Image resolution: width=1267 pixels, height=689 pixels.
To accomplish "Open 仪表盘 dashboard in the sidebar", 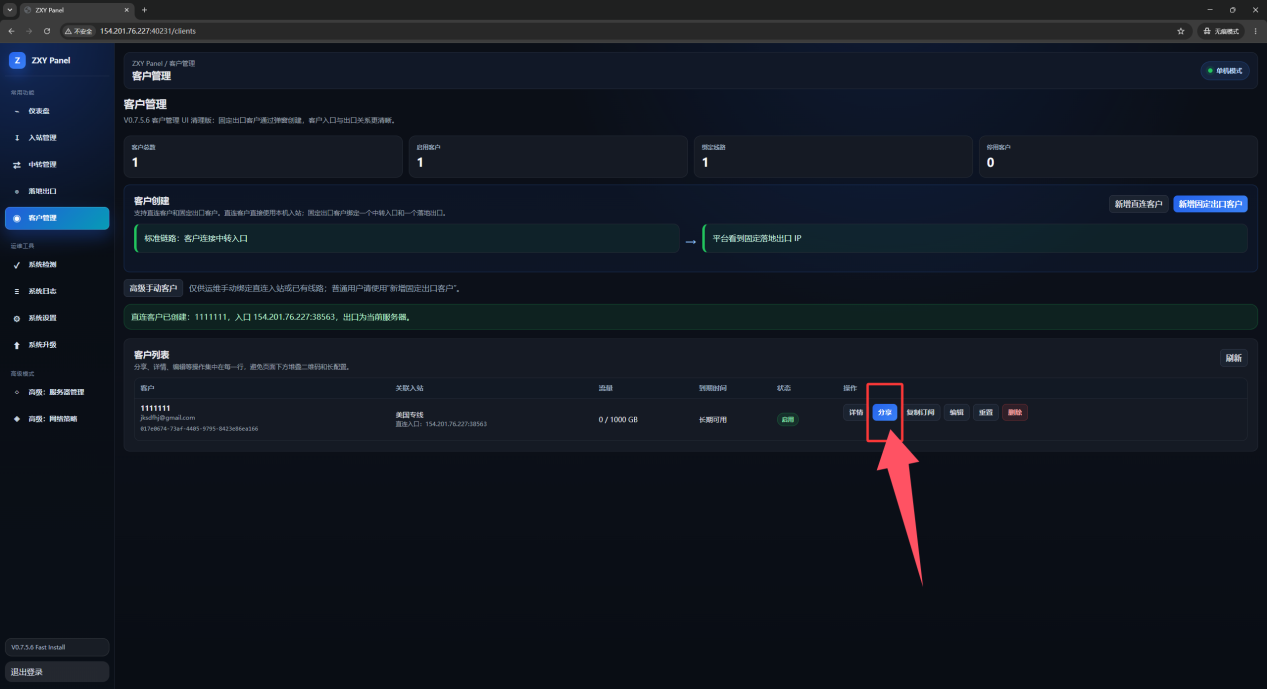I will [57, 111].
